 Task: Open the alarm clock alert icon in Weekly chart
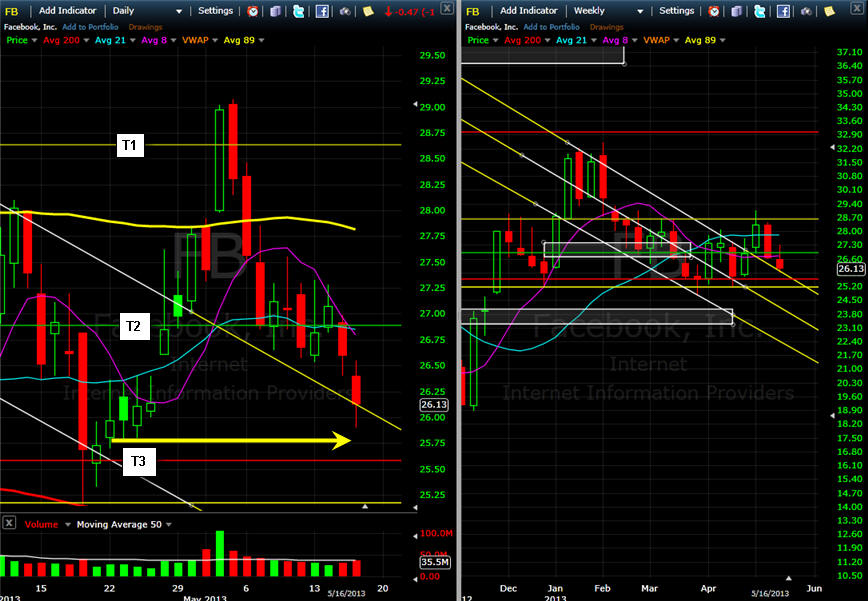click(x=714, y=11)
